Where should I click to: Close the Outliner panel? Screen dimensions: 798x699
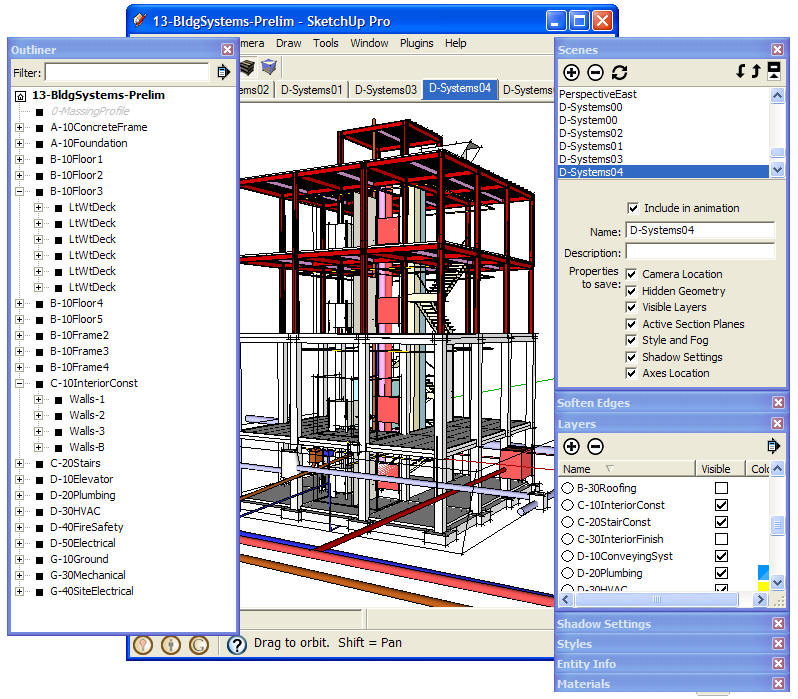(x=227, y=49)
